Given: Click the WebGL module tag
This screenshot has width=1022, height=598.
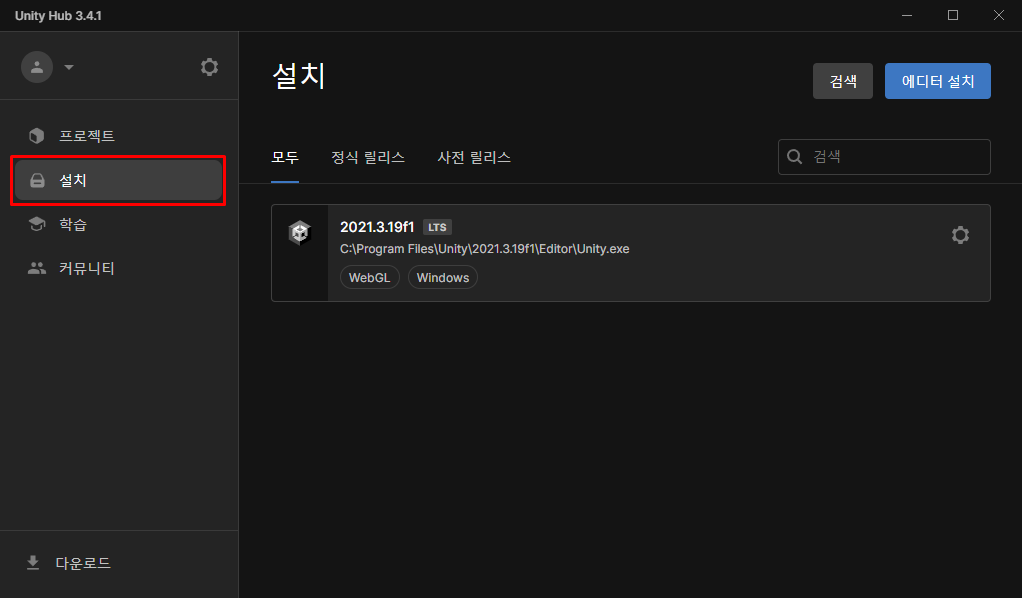Looking at the screenshot, I should (x=370, y=277).
